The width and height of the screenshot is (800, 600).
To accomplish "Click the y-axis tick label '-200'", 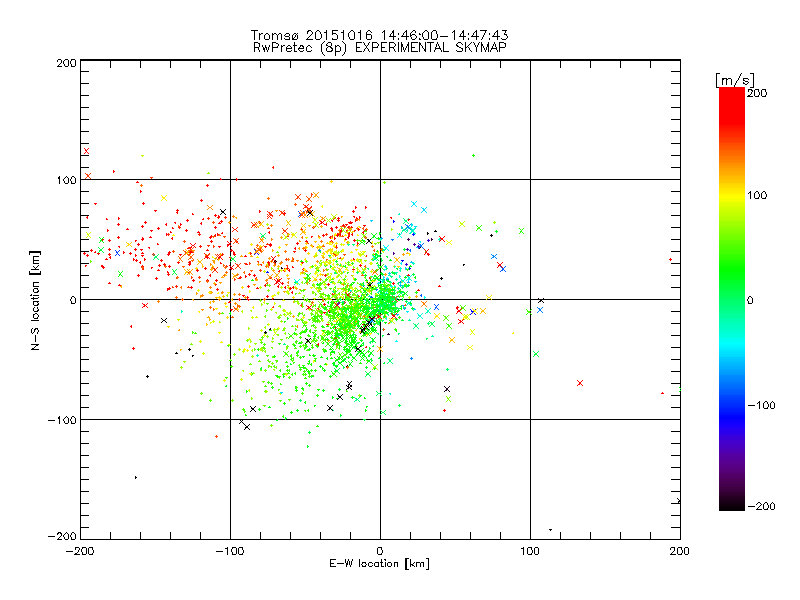I will (x=62, y=536).
